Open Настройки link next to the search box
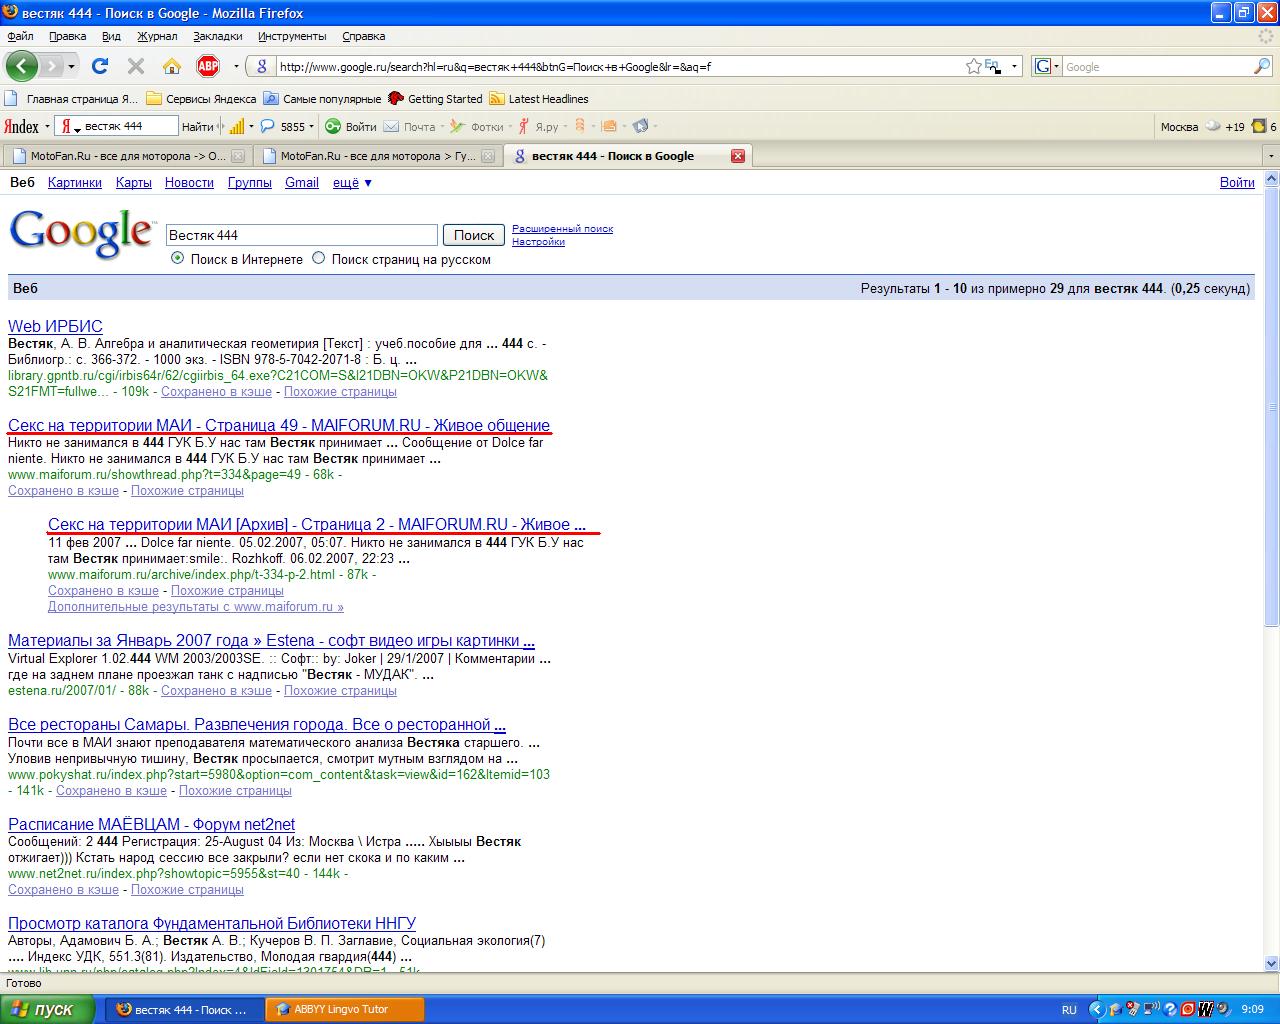Screen dimensions: 1280x1024 pos(538,242)
